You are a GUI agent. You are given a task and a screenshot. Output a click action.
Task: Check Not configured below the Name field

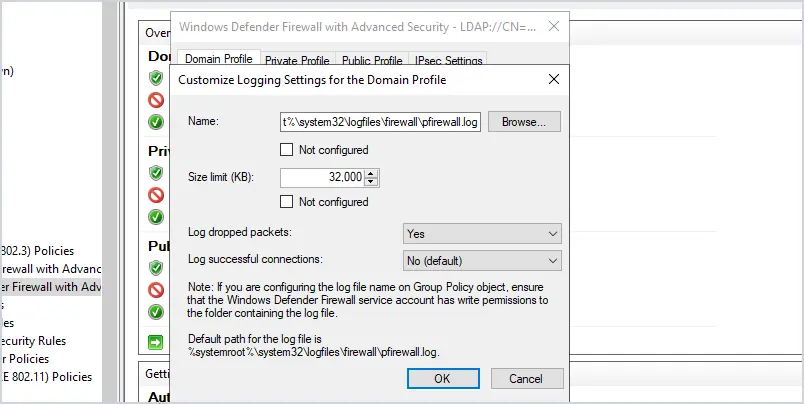(286, 150)
